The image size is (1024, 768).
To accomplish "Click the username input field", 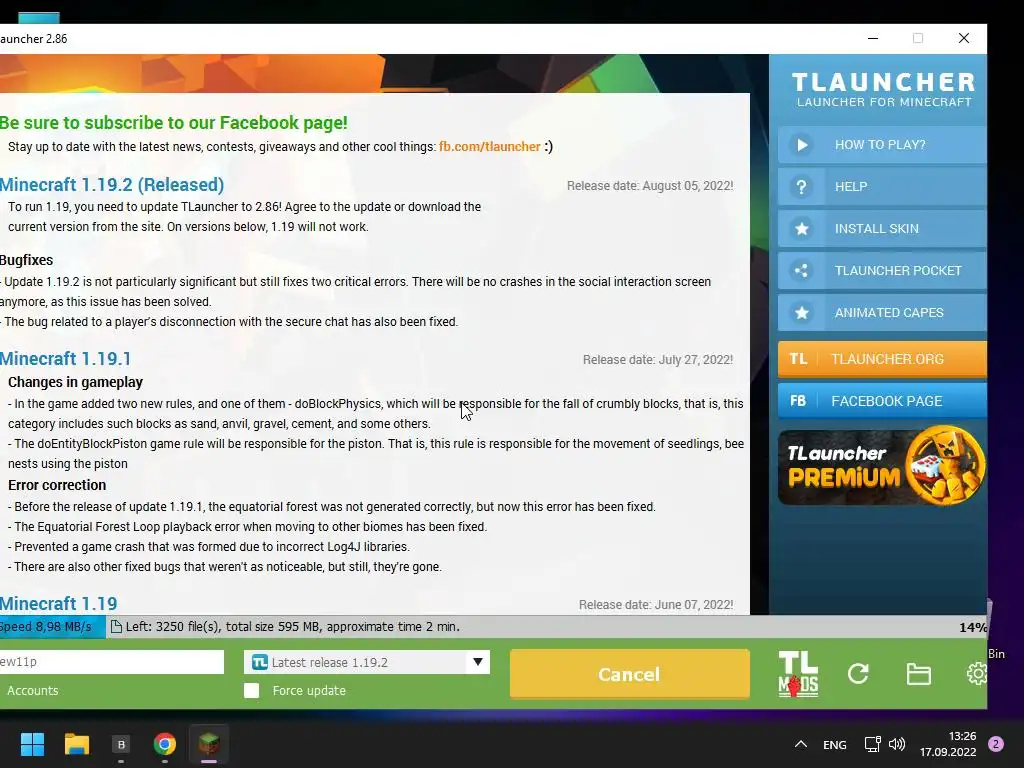I will (x=112, y=662).
